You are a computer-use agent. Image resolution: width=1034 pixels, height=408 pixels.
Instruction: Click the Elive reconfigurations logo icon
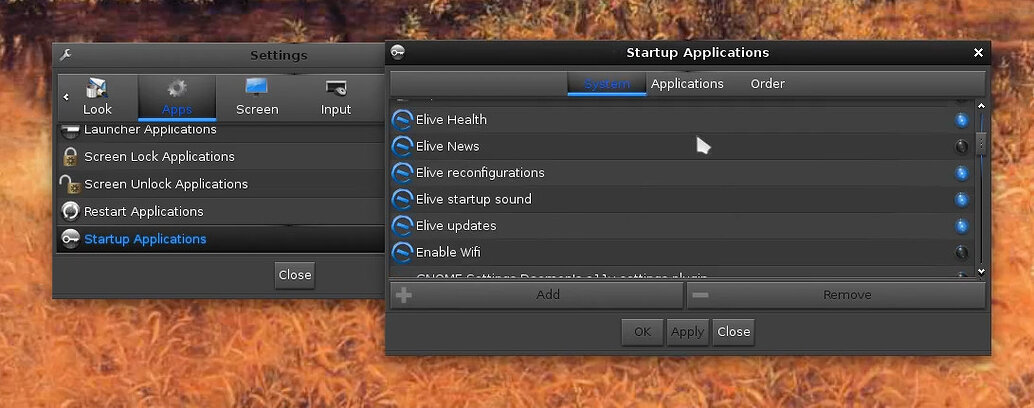tap(402, 173)
